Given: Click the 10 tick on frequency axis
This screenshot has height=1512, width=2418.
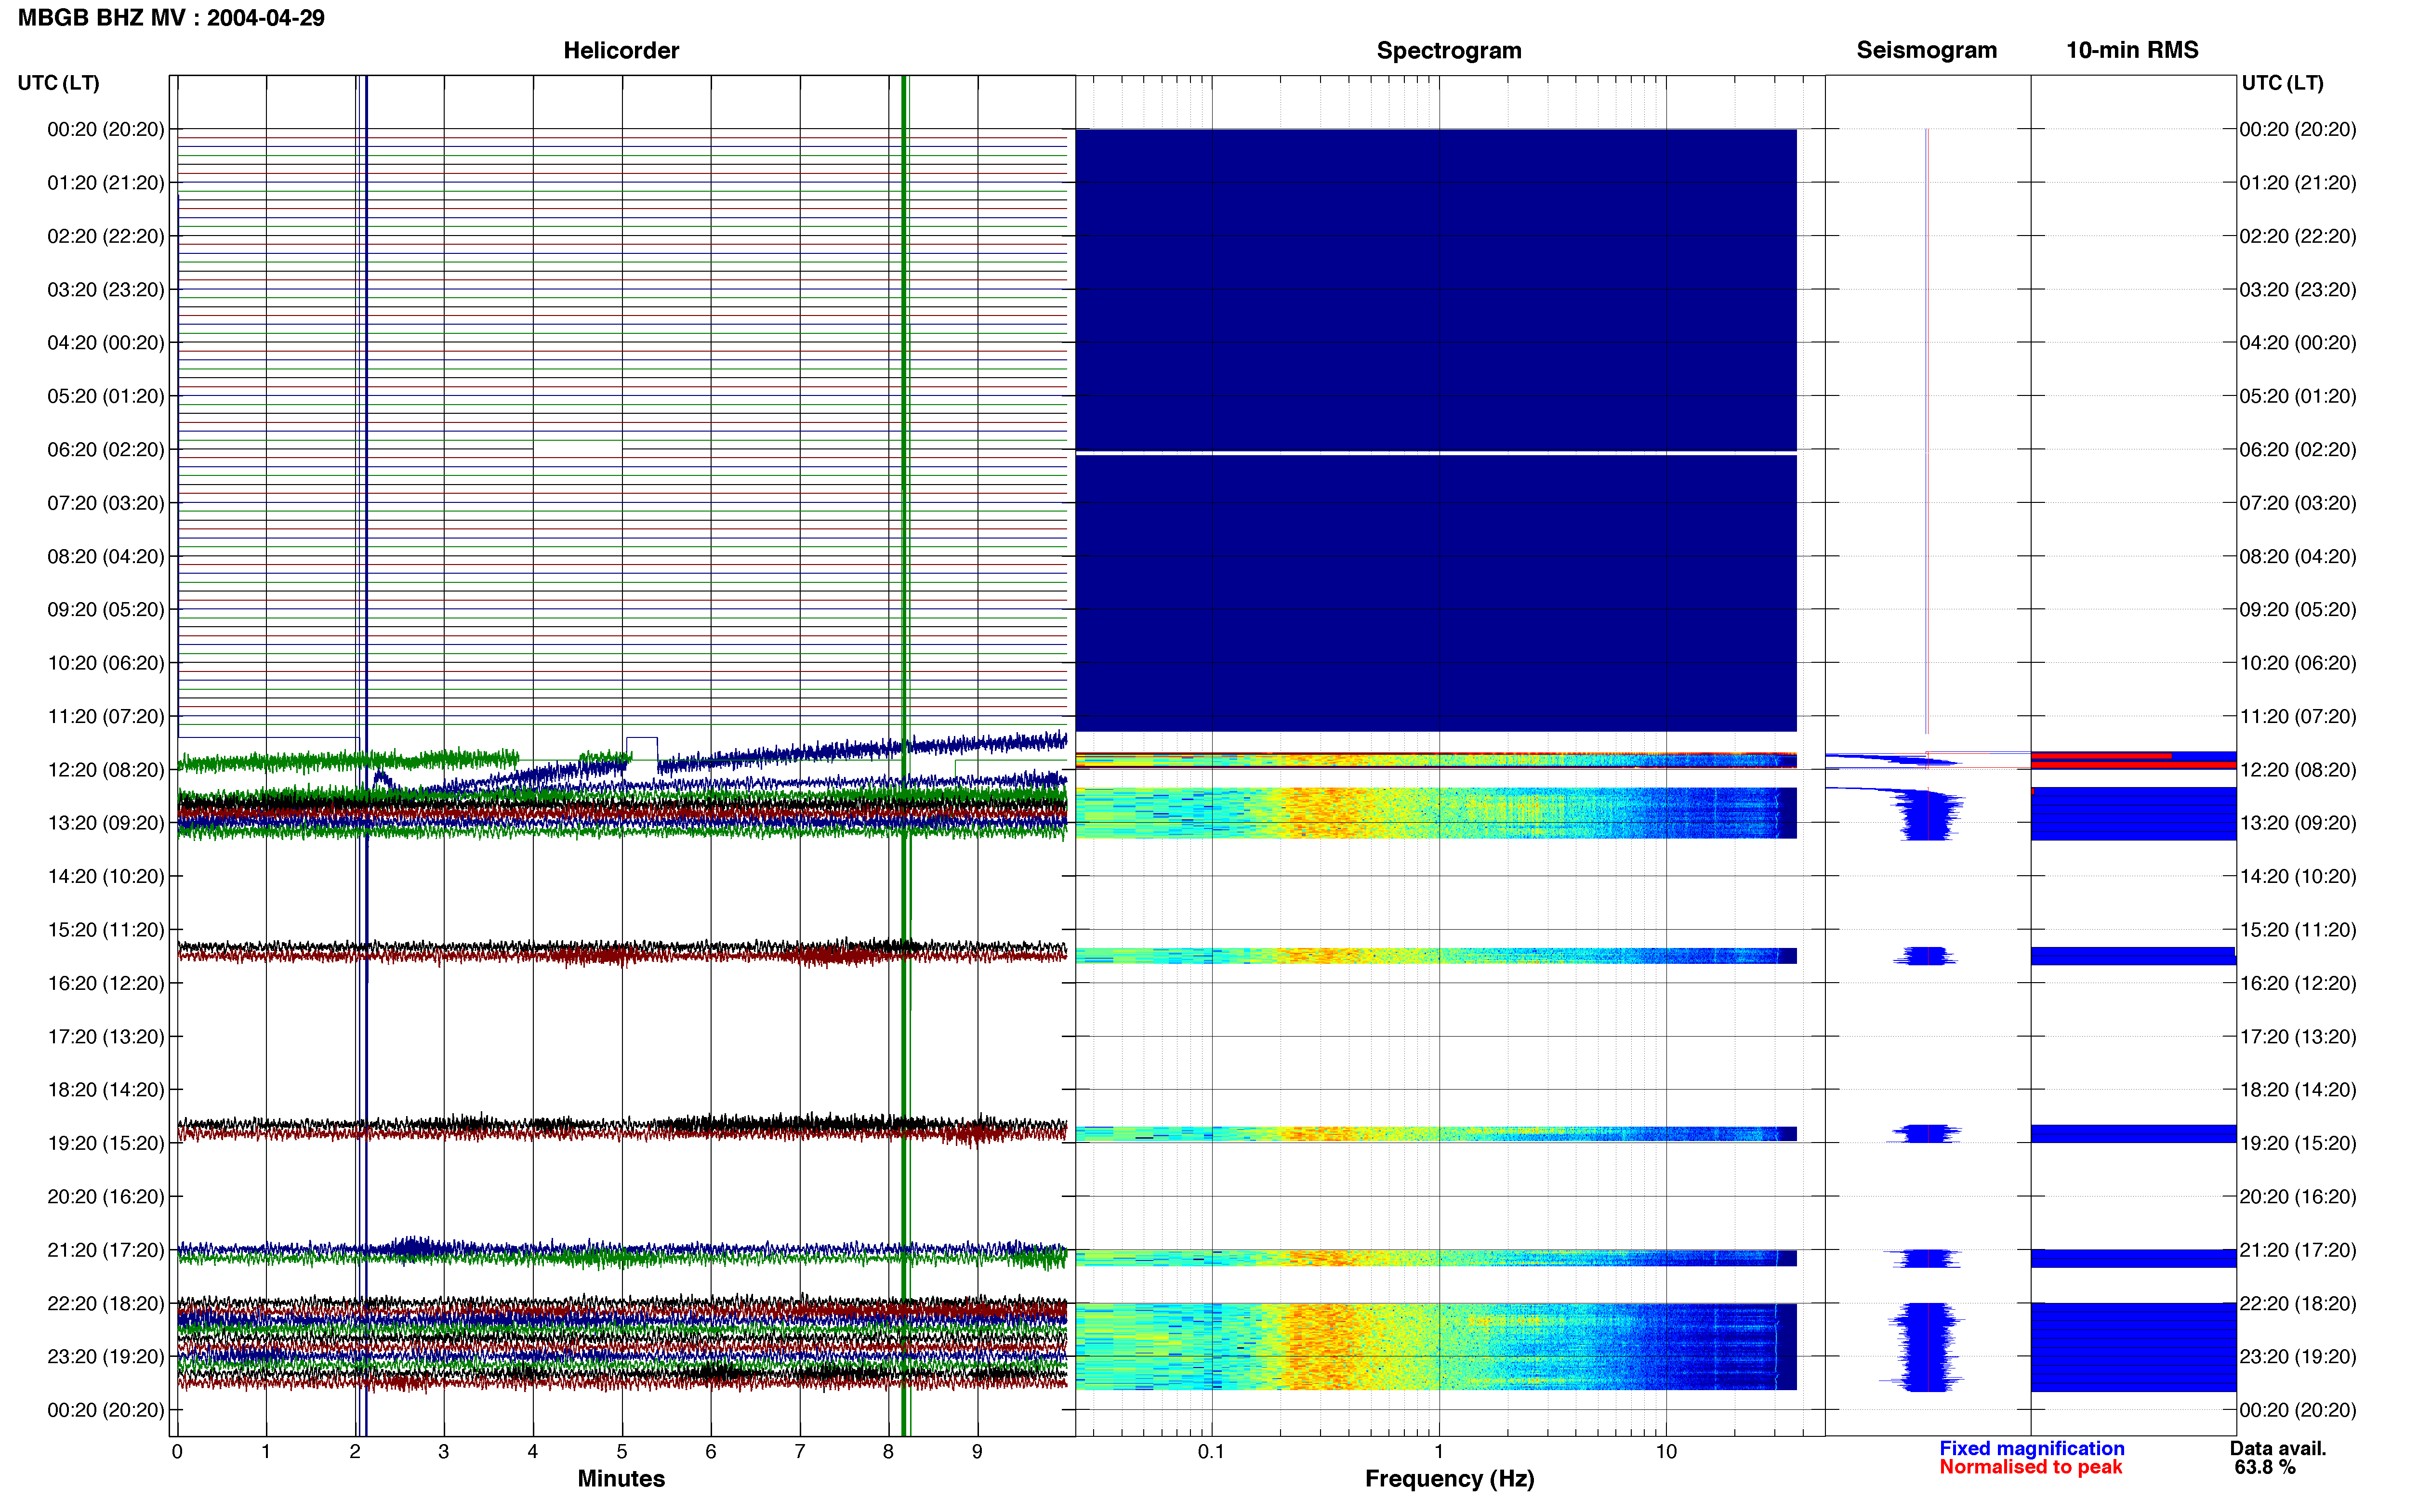Looking at the screenshot, I should (1666, 1451).
